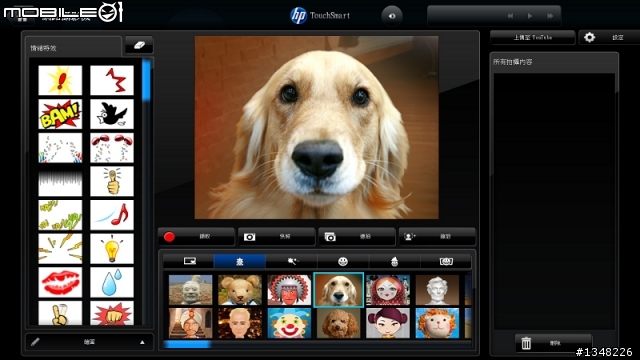640x360 pixels.
Task: Open settings with the gear icon
Action: coord(589,38)
